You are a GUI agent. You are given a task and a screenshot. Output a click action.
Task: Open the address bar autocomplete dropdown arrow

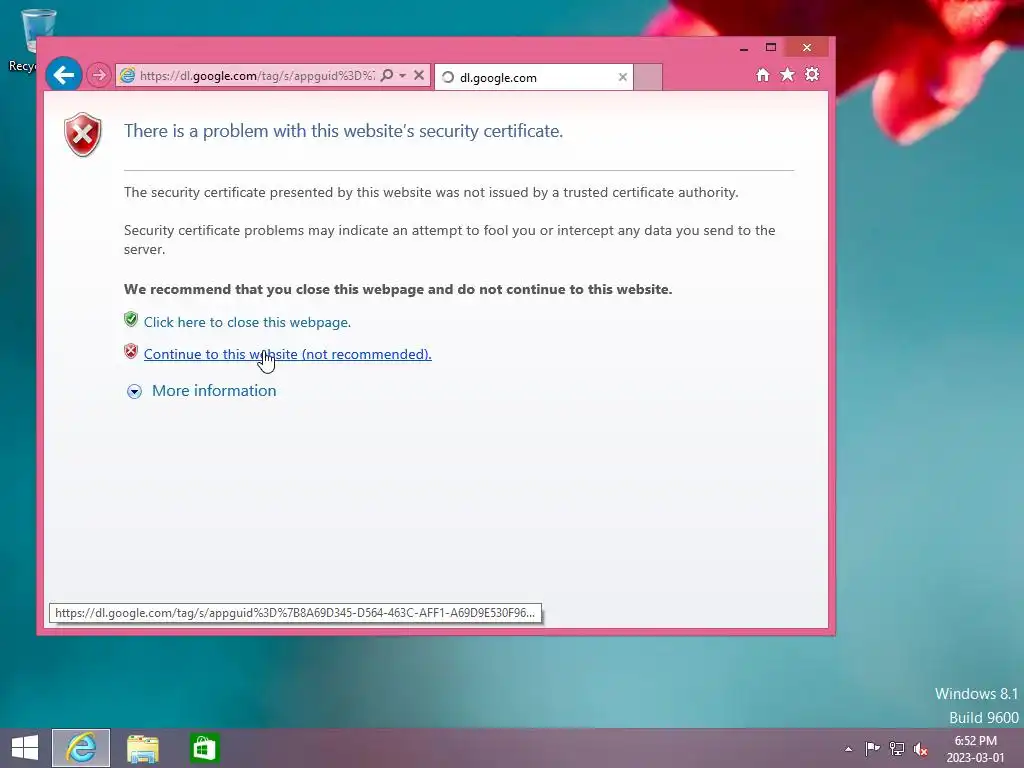click(402, 76)
